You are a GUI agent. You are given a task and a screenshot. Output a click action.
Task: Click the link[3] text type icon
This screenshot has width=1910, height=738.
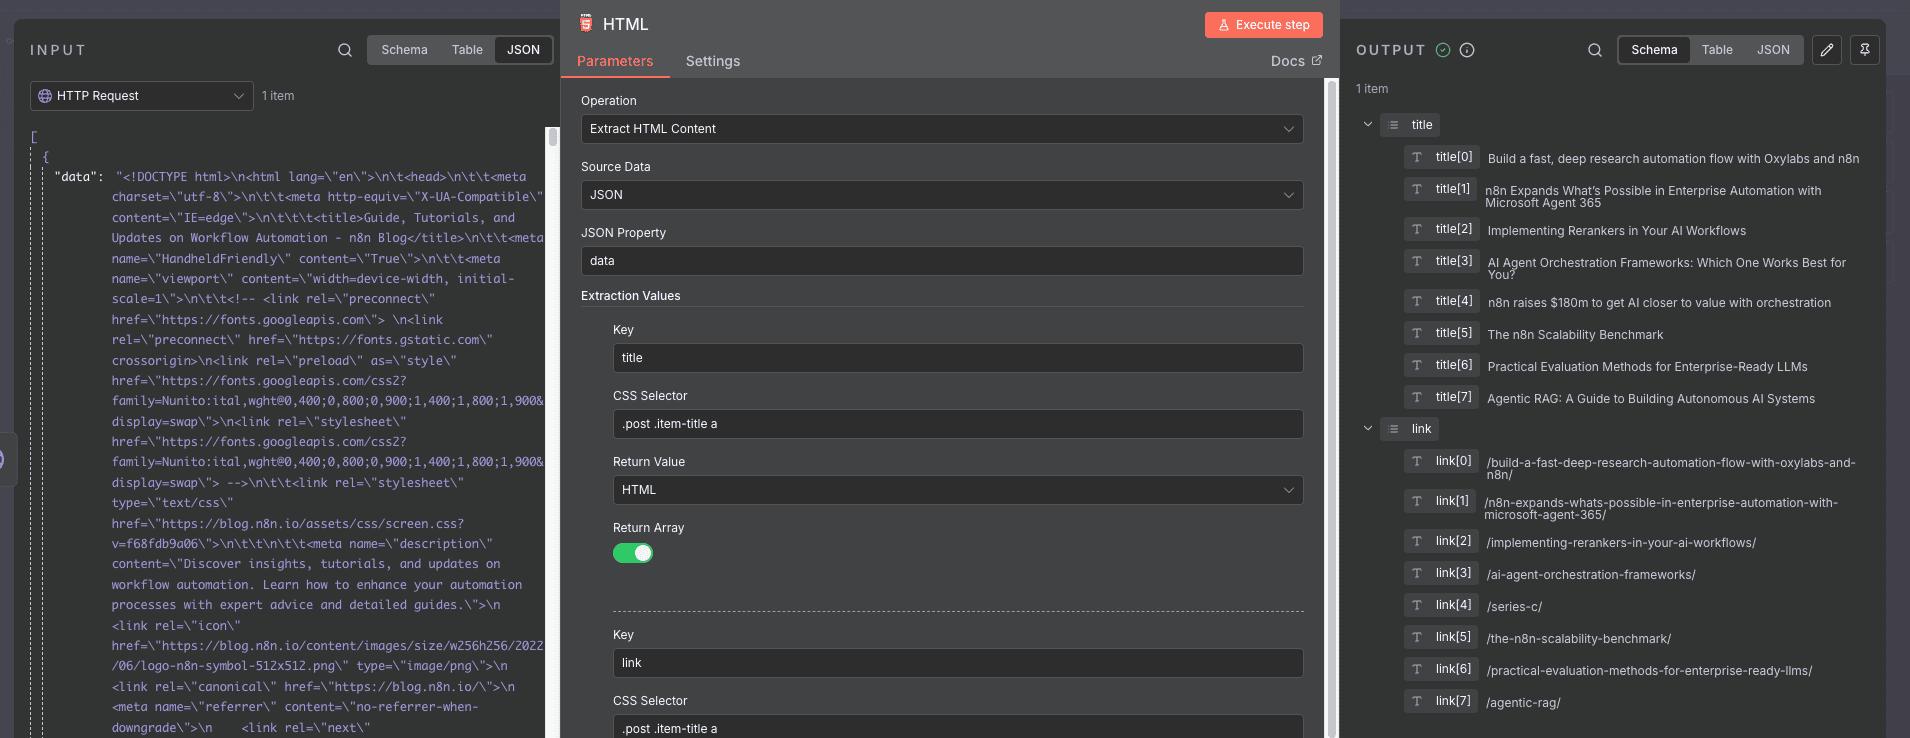pyautogui.click(x=1417, y=573)
